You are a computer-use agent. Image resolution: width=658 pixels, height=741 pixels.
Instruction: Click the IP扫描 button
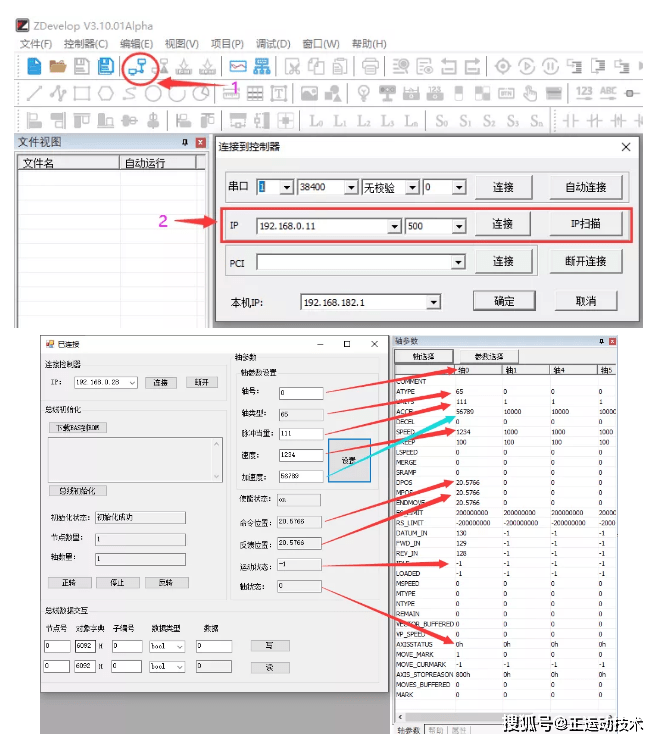click(586, 224)
